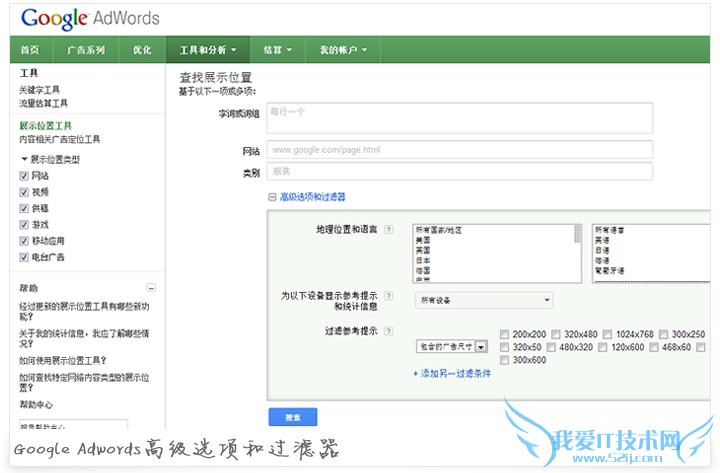Toggle the 电台广告 checkbox
The width and height of the screenshot is (720, 473).
[x=24, y=257]
